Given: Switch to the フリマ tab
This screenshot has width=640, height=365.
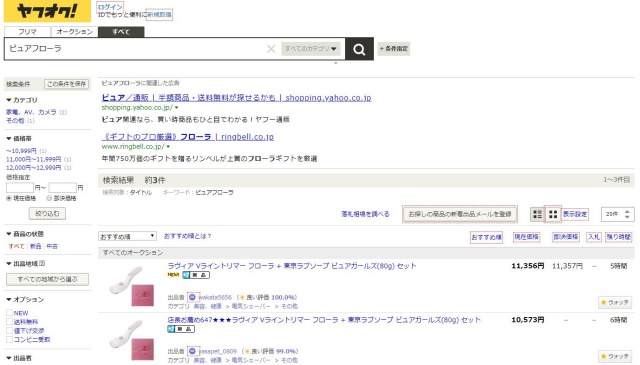Looking at the screenshot, I should [x=27, y=32].
